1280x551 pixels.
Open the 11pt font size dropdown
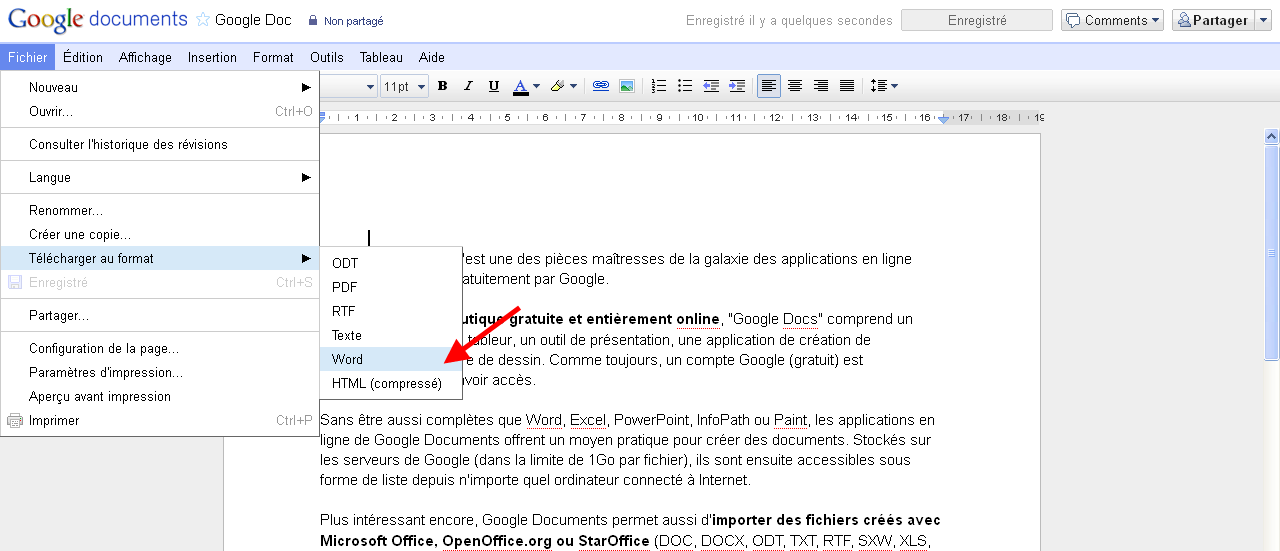click(x=404, y=86)
